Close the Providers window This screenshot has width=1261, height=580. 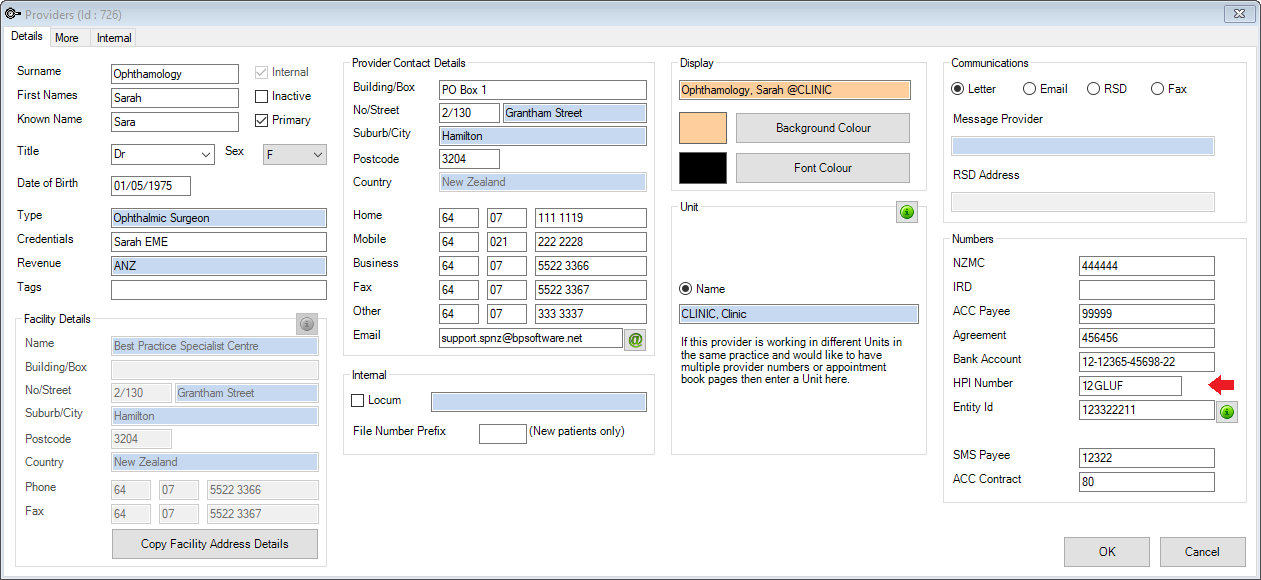[1238, 13]
